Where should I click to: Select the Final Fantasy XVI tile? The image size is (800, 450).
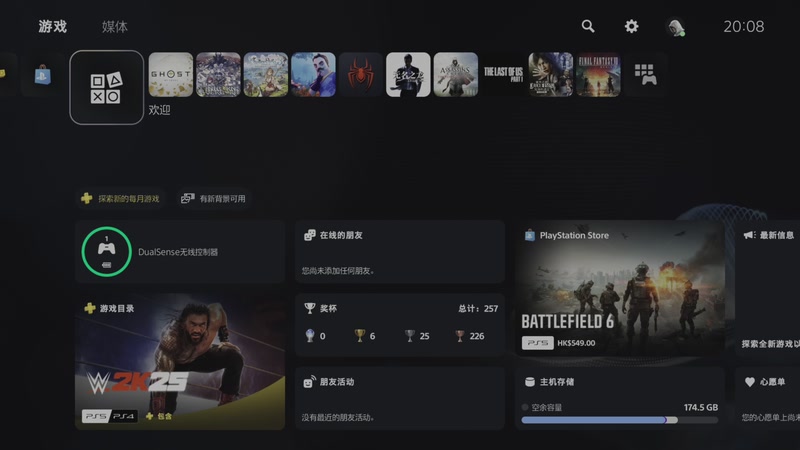(x=598, y=74)
